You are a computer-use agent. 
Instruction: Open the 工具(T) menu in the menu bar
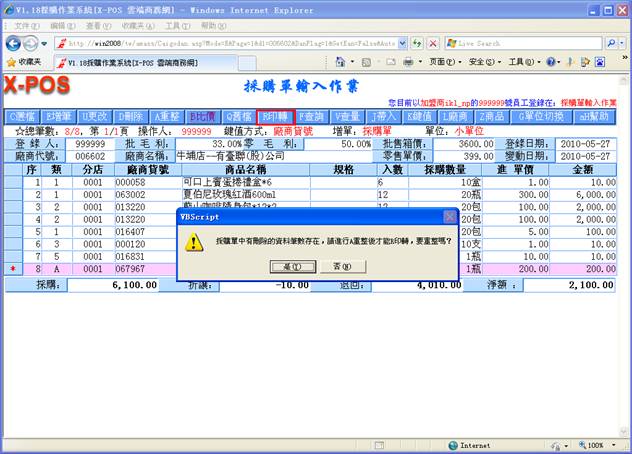177,24
